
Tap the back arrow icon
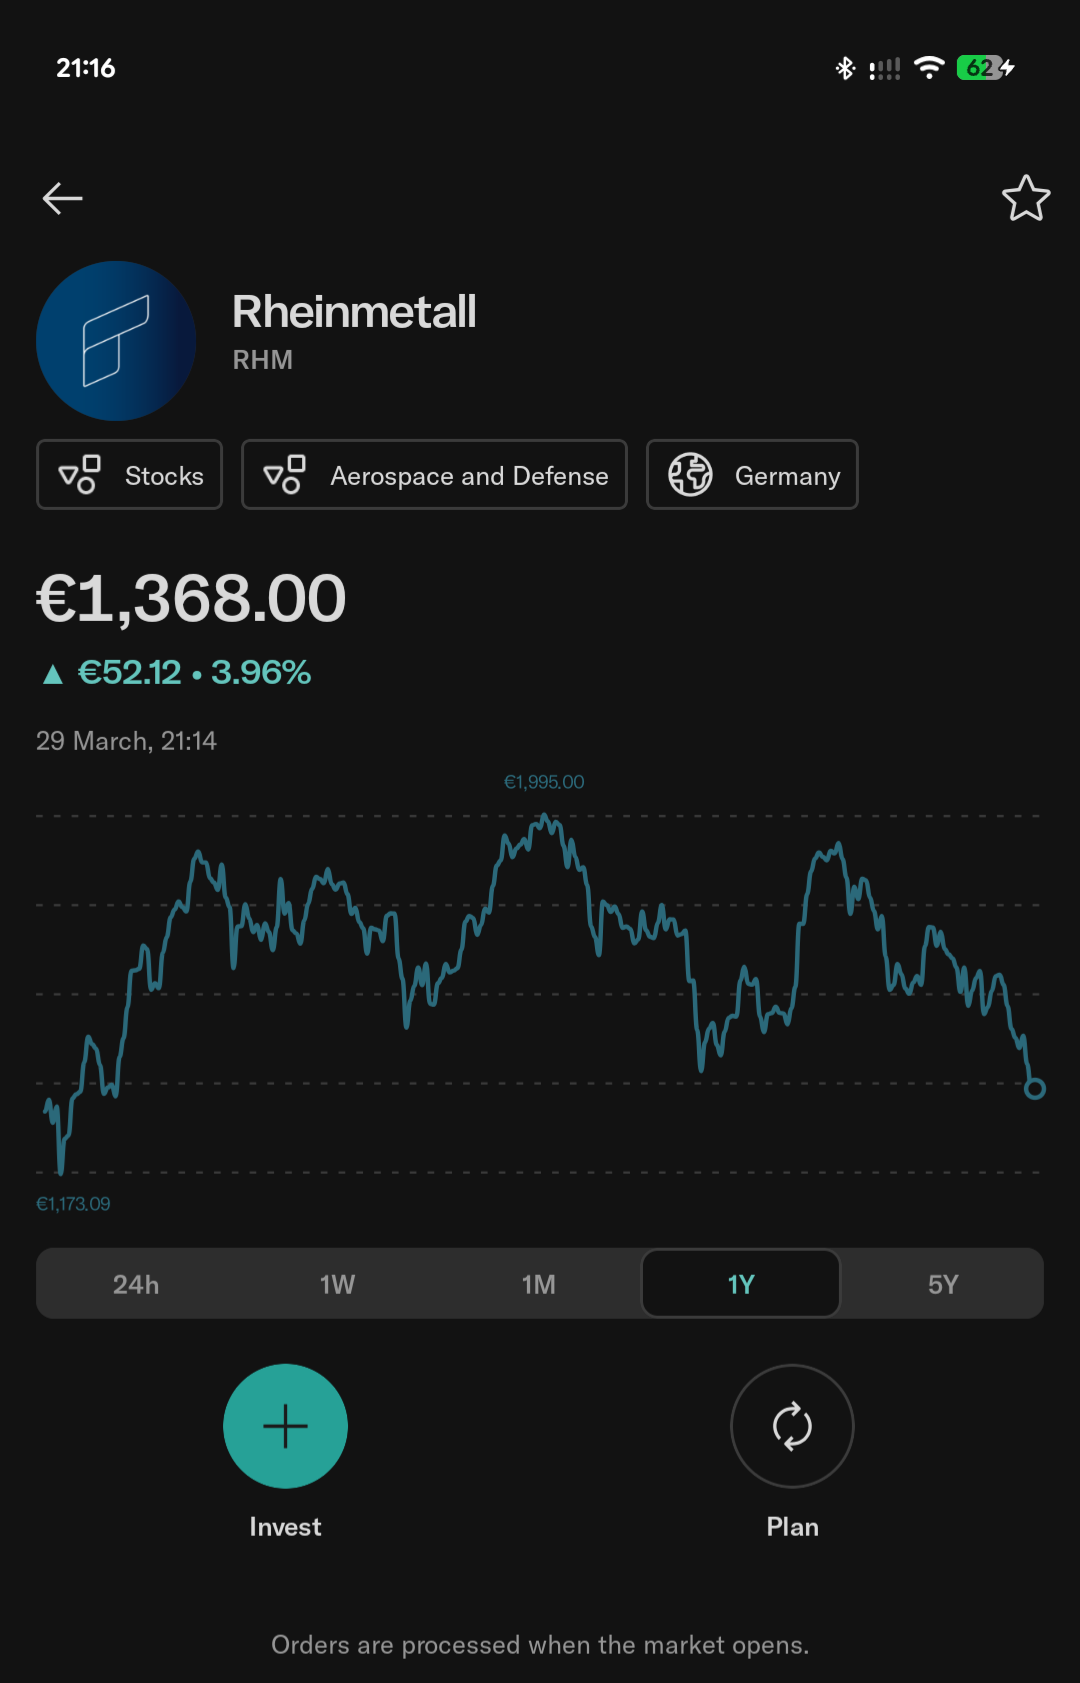[62, 198]
